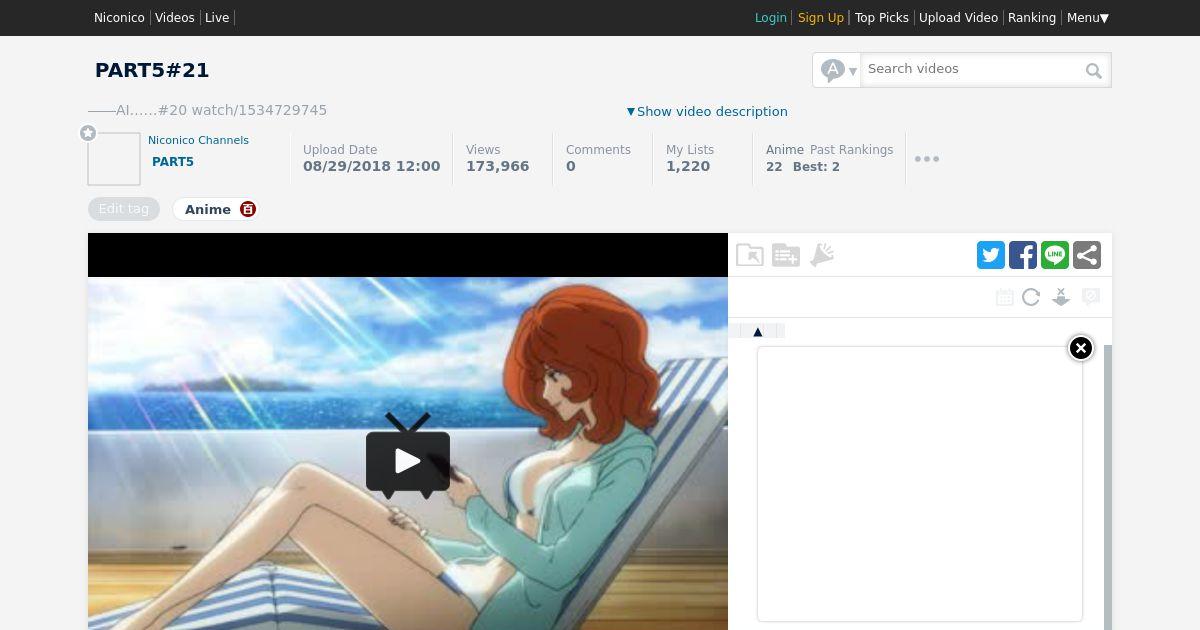Image resolution: width=1200 pixels, height=630 pixels.
Task: Open Videos in top bar
Action: click(175, 17)
